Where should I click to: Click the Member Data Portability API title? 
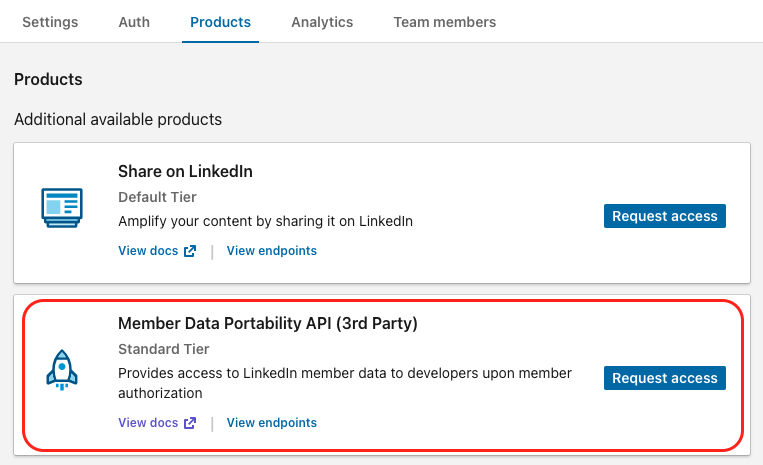tap(267, 324)
